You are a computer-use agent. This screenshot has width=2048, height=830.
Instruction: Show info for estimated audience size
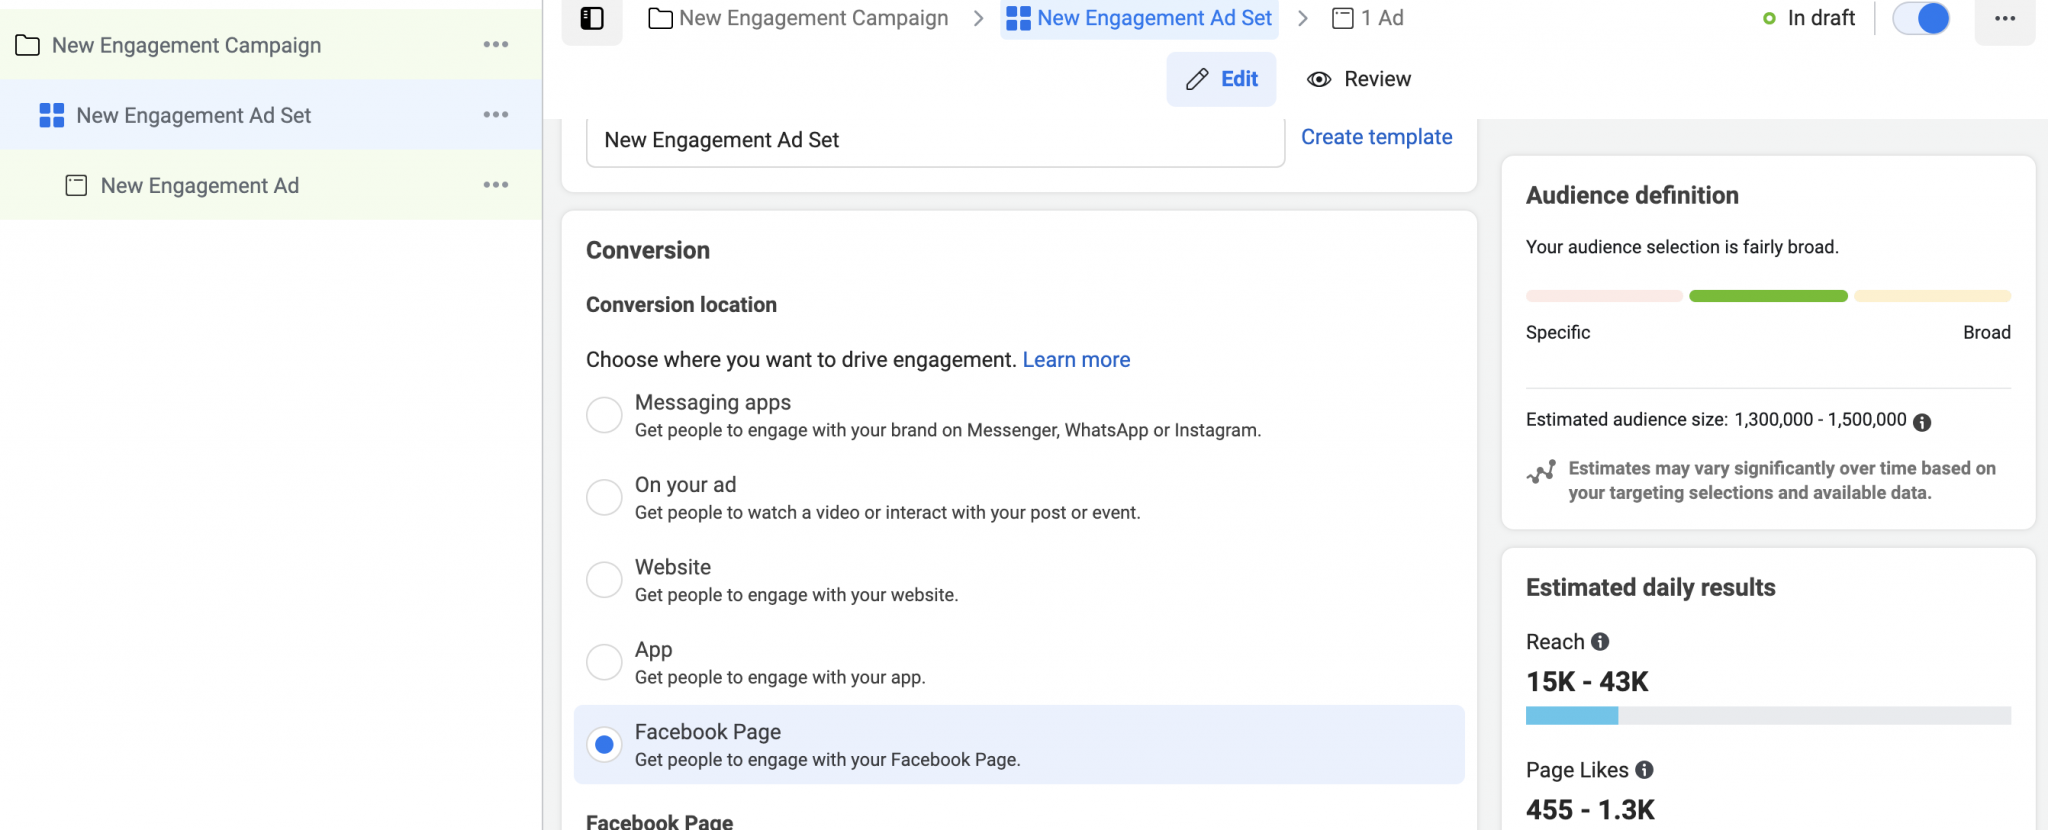[x=1922, y=422]
